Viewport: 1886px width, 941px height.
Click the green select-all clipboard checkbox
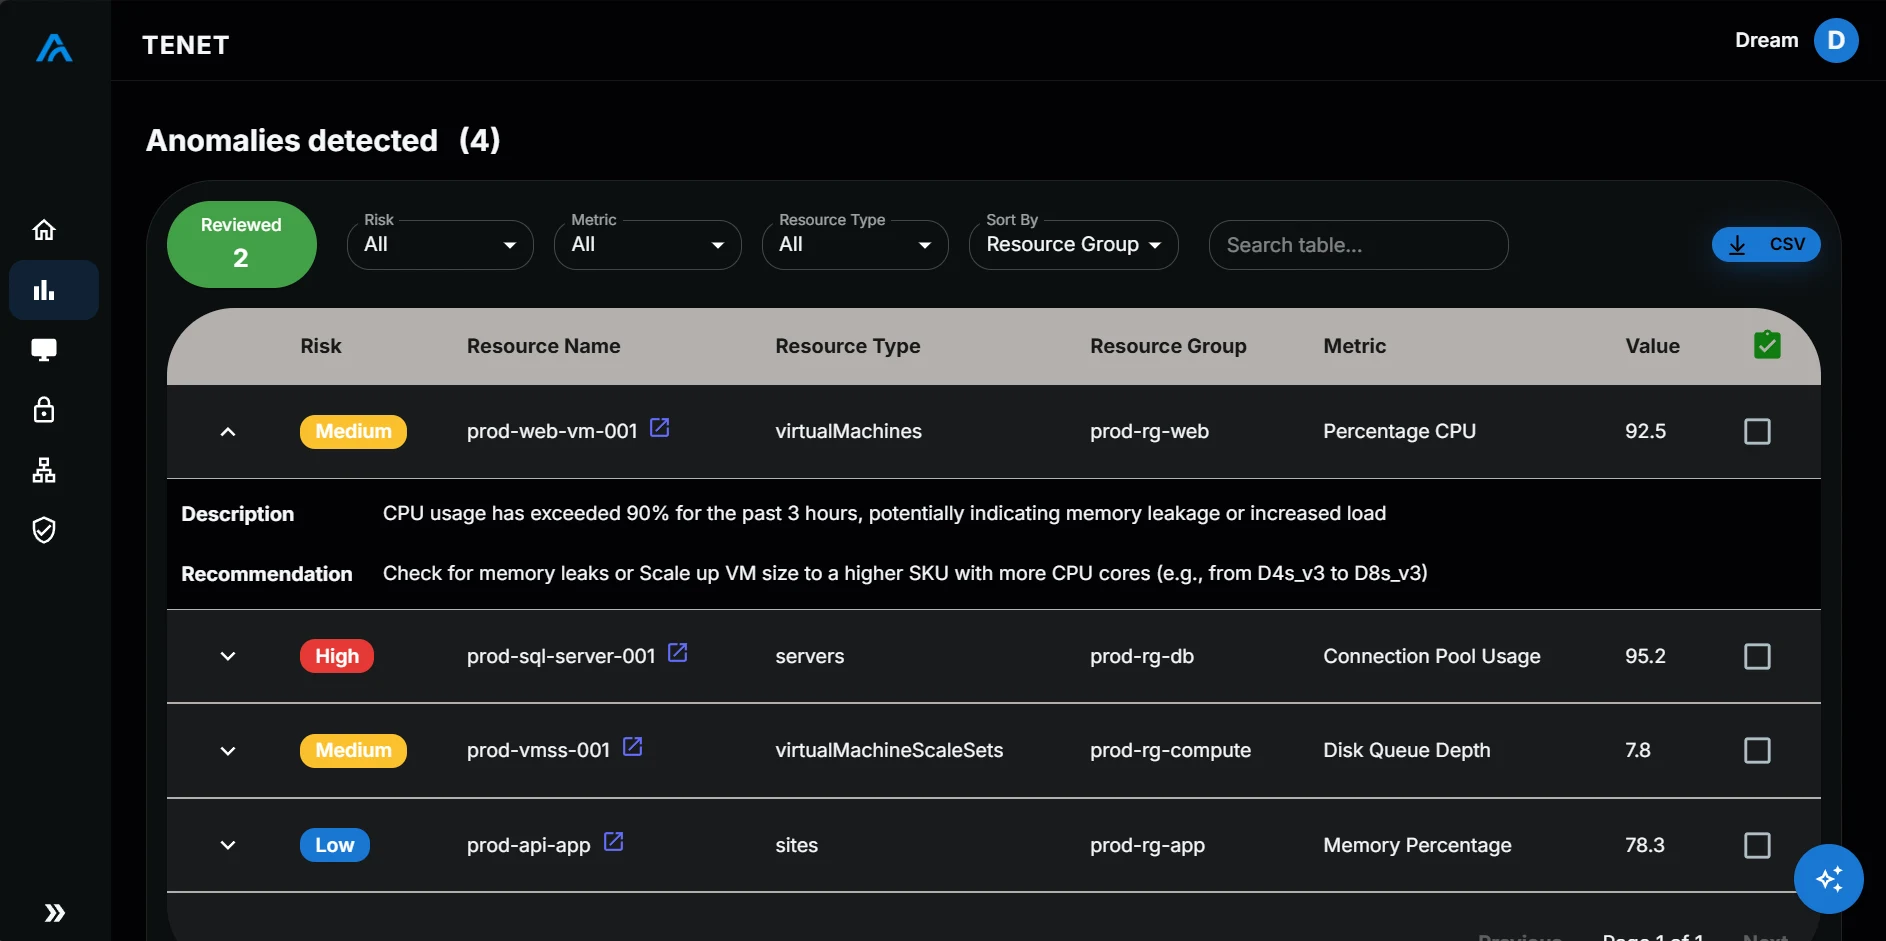click(1766, 344)
